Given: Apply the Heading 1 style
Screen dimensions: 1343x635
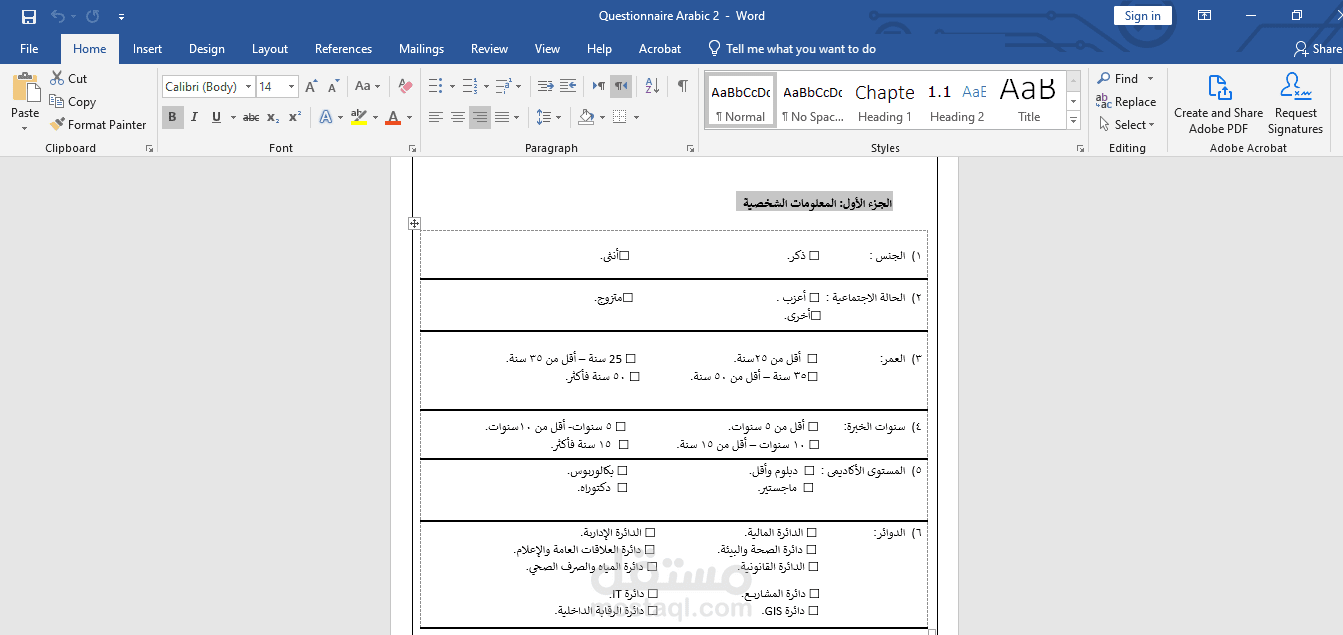Looking at the screenshot, I should (885, 100).
